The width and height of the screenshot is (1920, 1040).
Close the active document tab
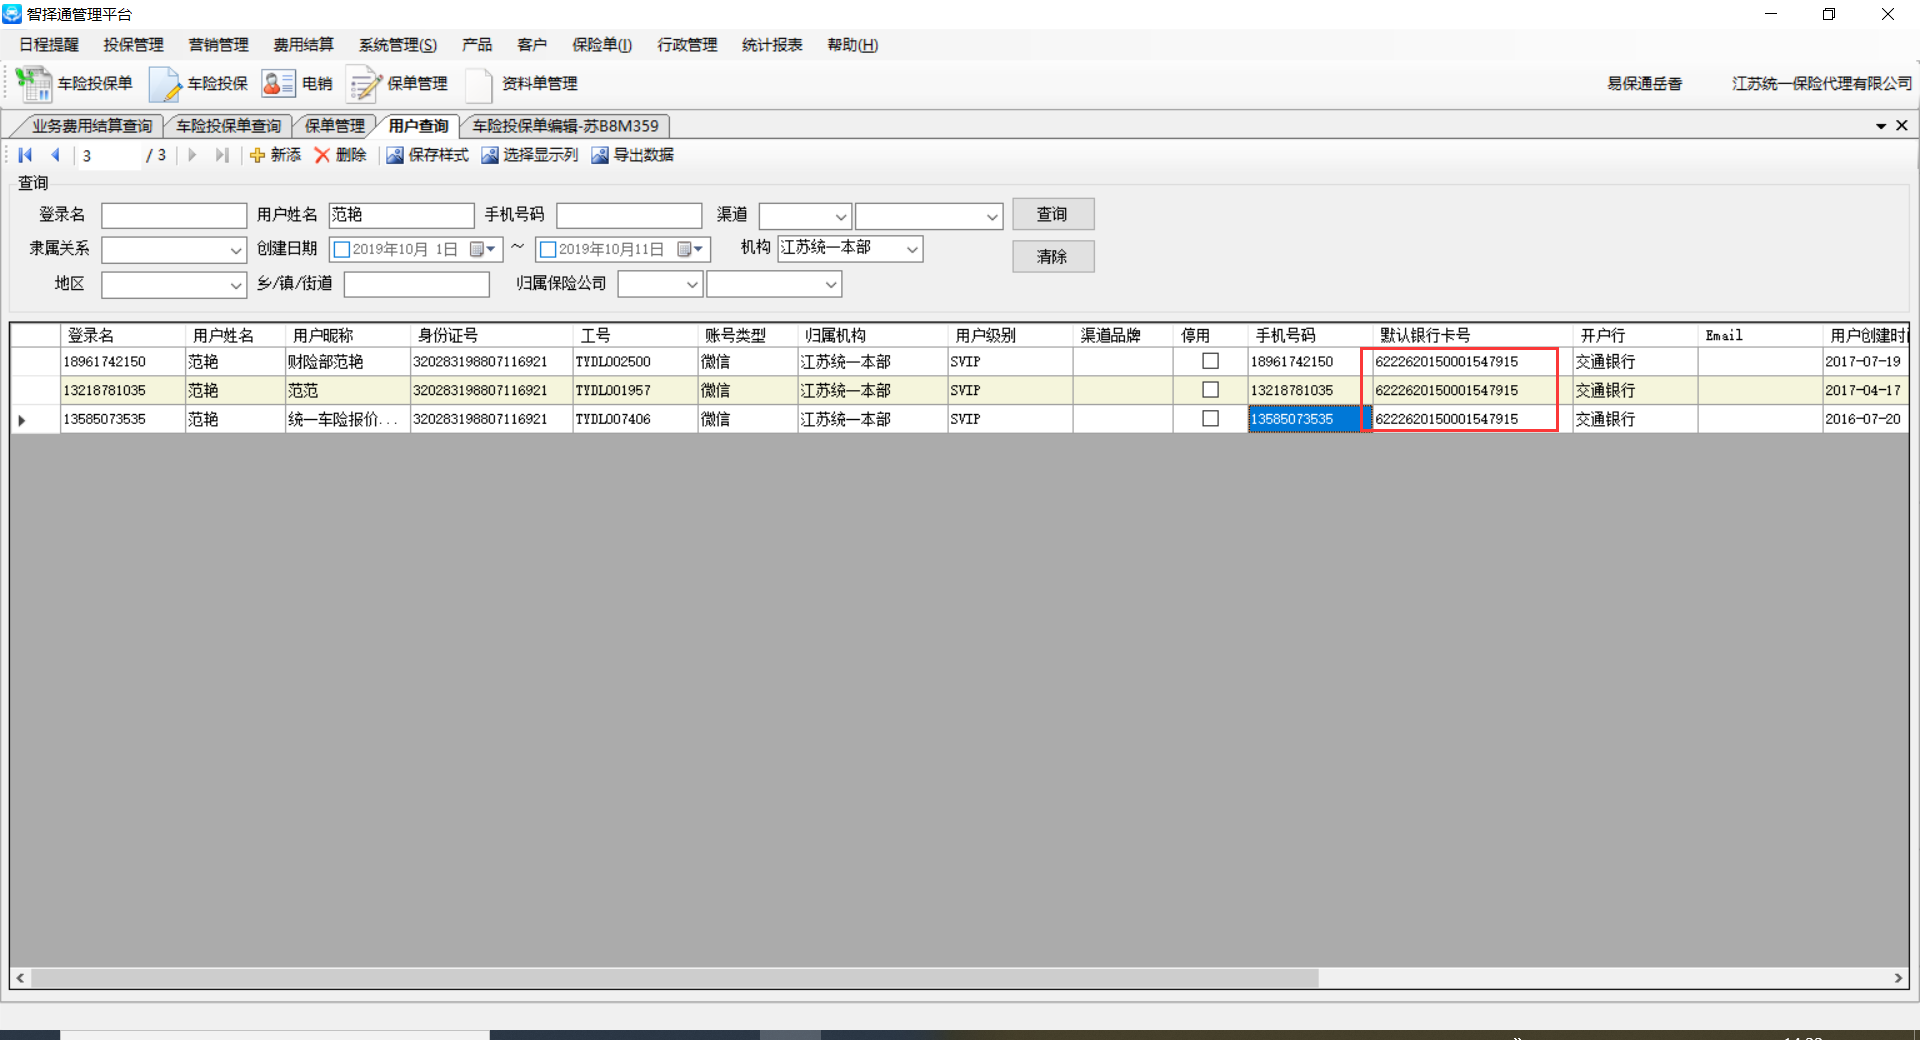(1902, 125)
